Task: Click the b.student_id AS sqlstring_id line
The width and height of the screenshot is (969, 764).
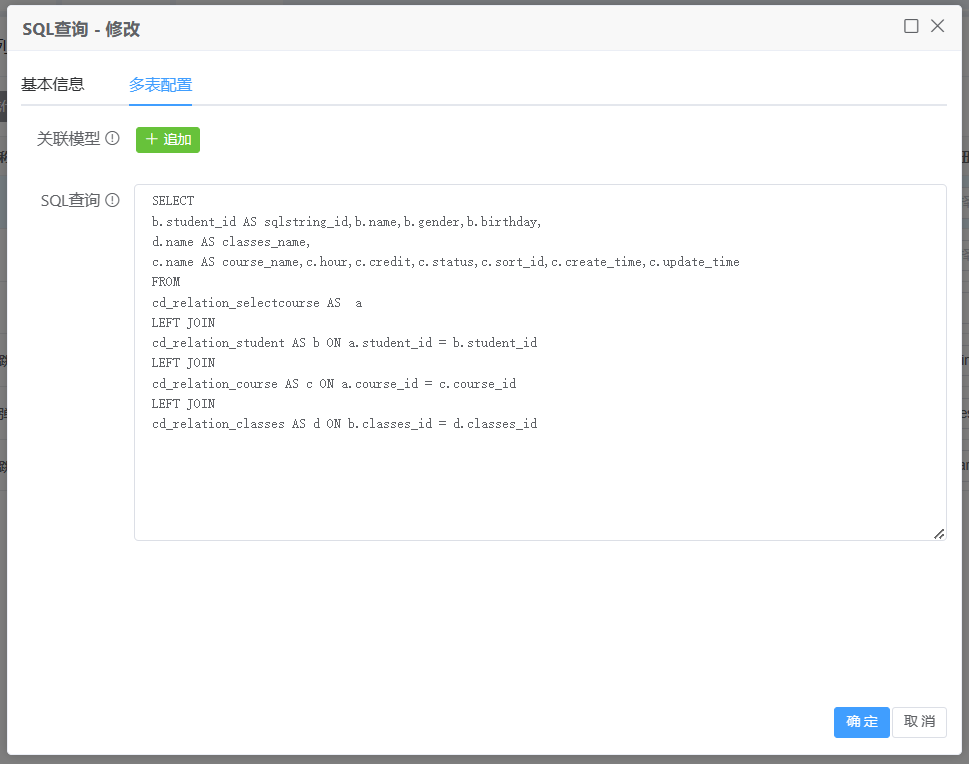Action: click(346, 221)
